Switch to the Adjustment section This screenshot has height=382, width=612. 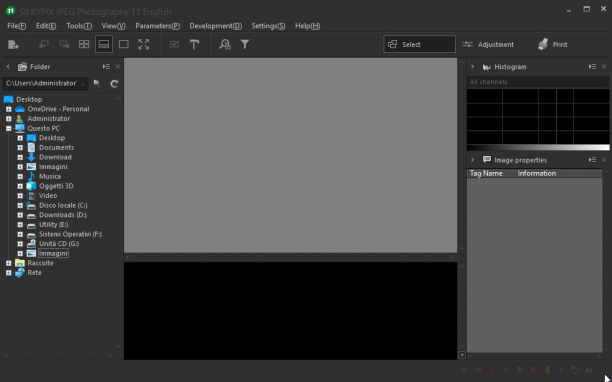(488, 44)
